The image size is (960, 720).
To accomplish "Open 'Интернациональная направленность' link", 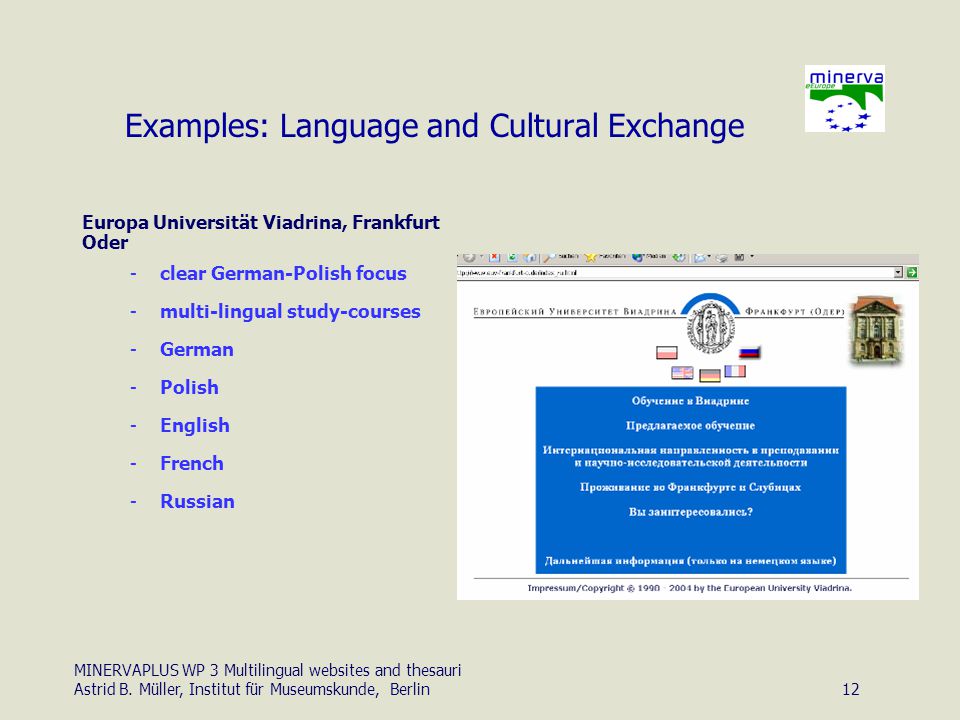I will click(x=691, y=456).
